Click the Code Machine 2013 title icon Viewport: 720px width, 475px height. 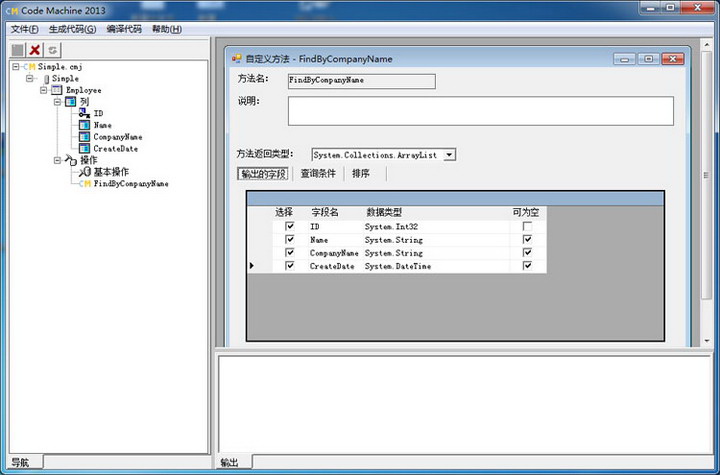pos(12,10)
